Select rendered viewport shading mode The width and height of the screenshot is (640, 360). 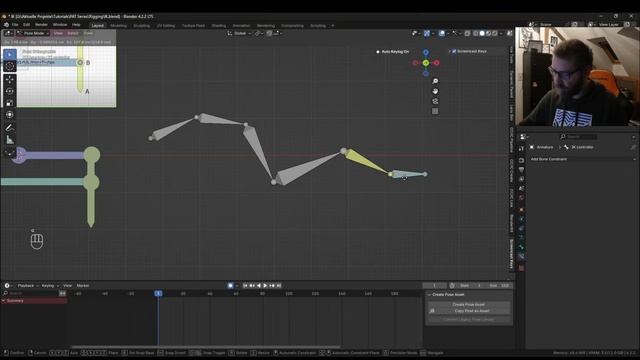(x=495, y=33)
